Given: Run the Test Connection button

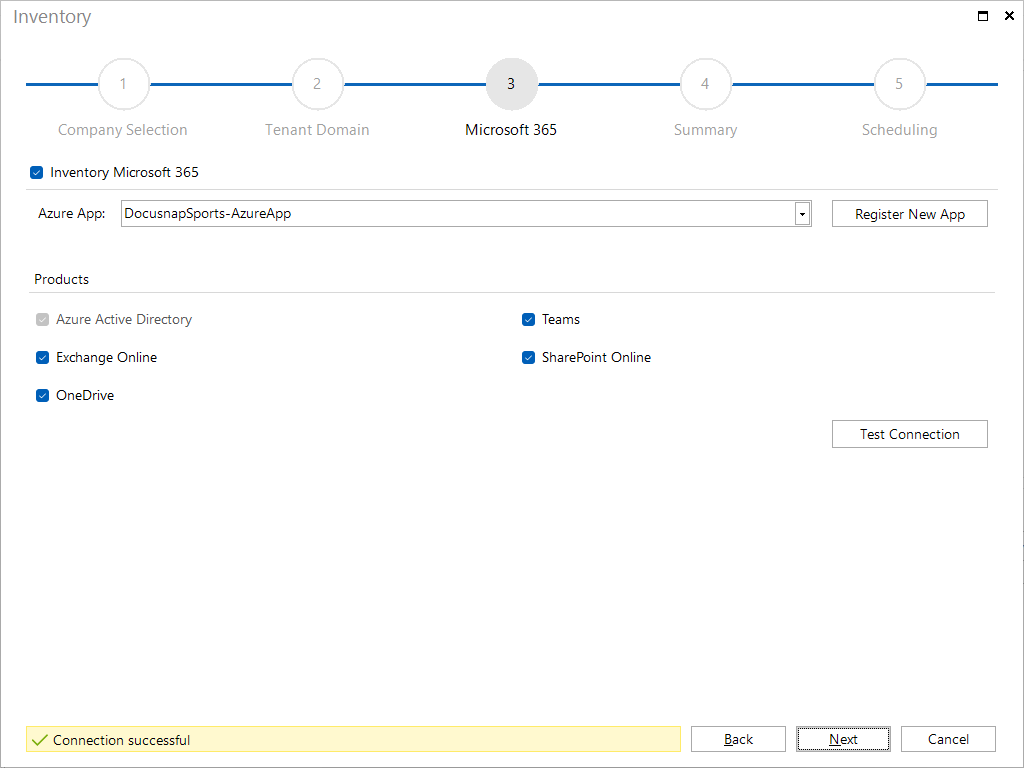Looking at the screenshot, I should (910, 434).
